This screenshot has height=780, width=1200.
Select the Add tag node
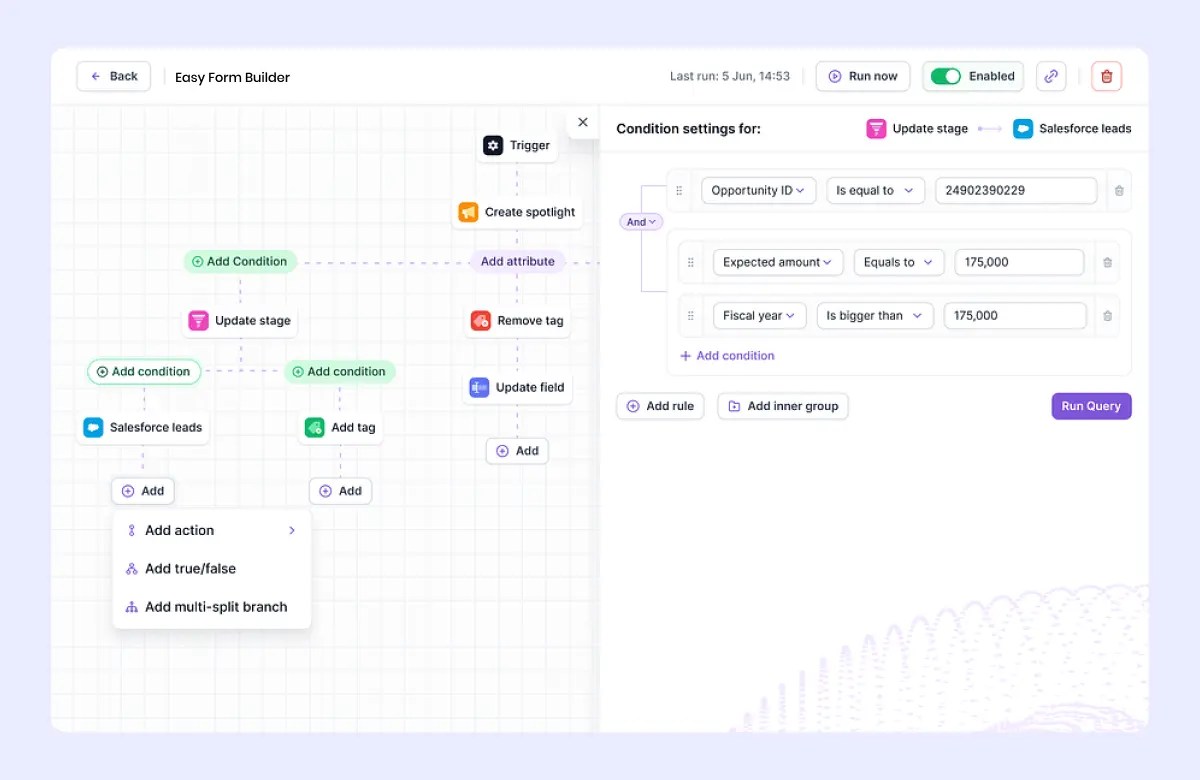(340, 427)
